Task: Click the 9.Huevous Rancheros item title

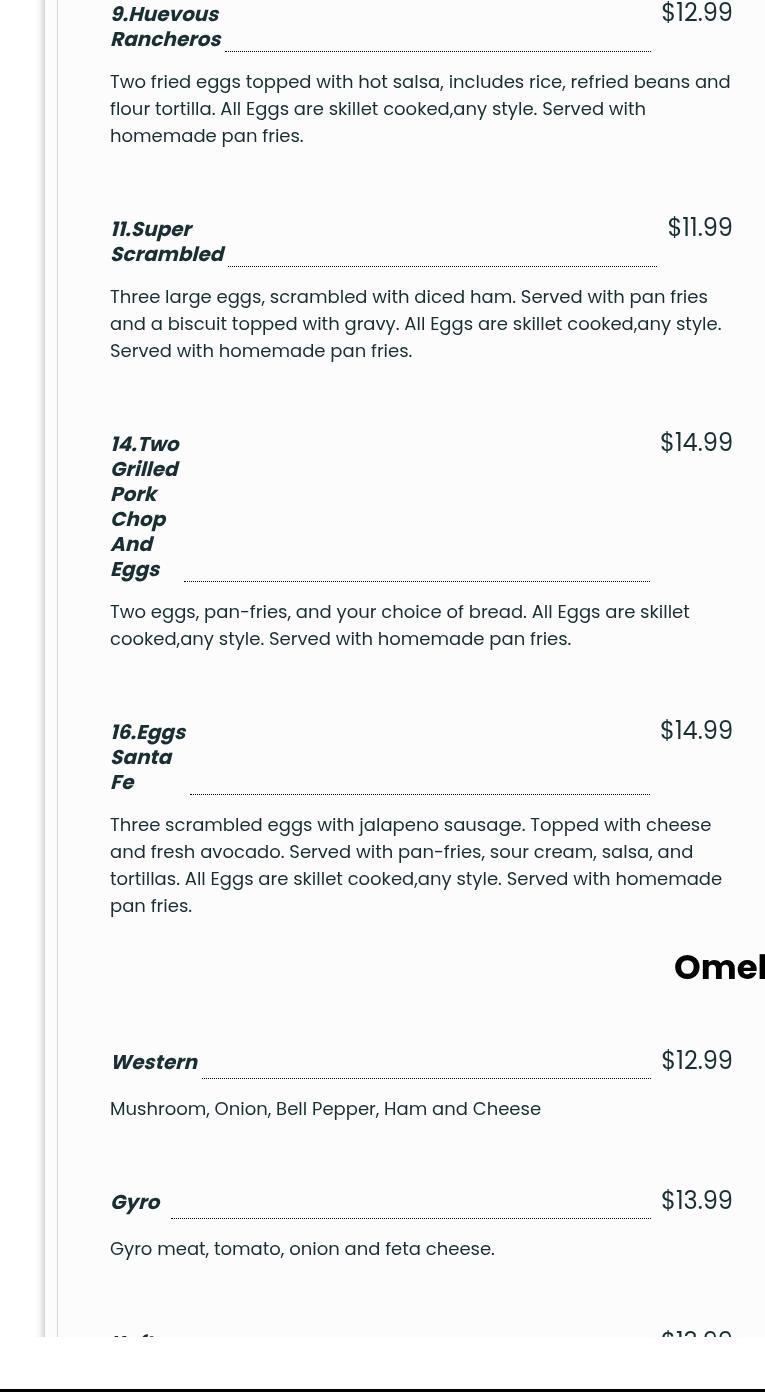Action: tap(165, 27)
